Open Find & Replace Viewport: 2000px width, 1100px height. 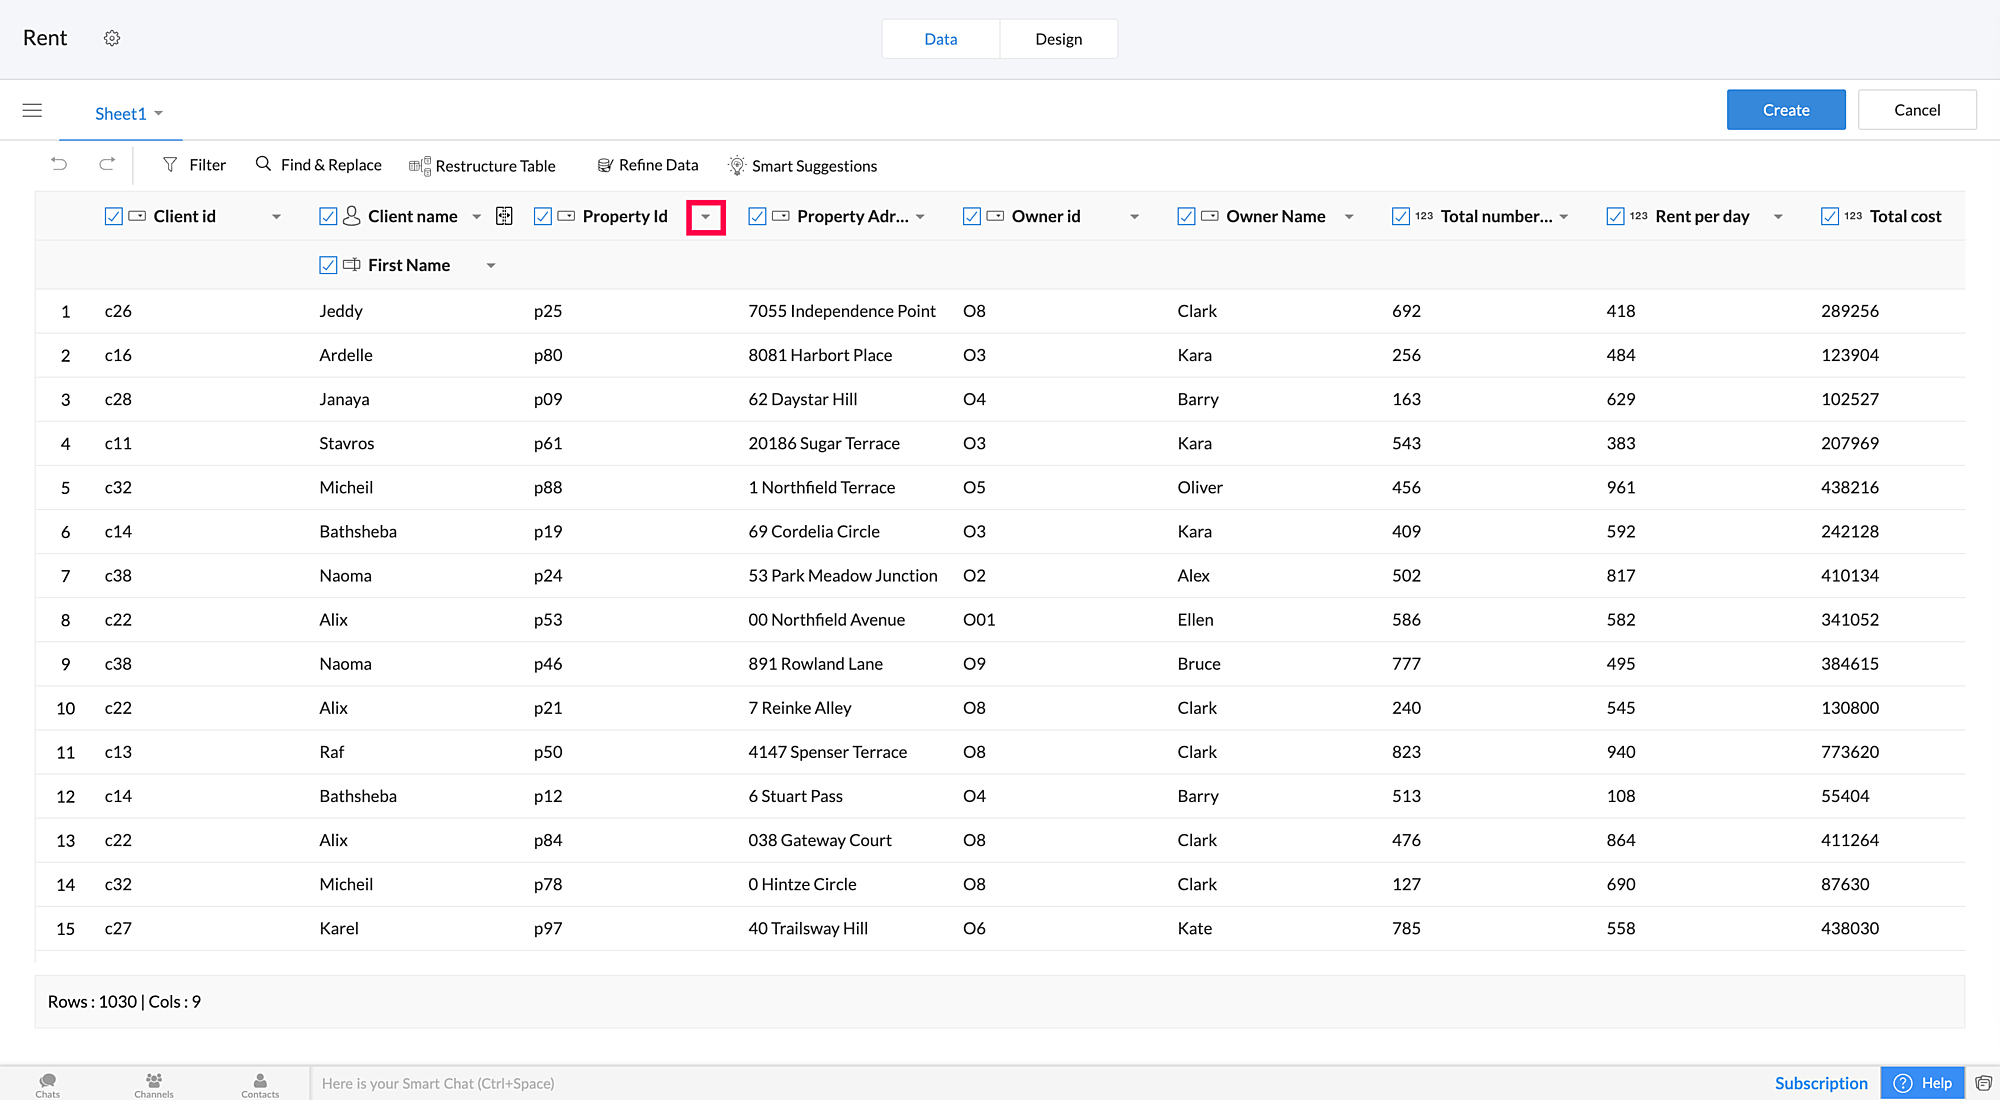[318, 165]
